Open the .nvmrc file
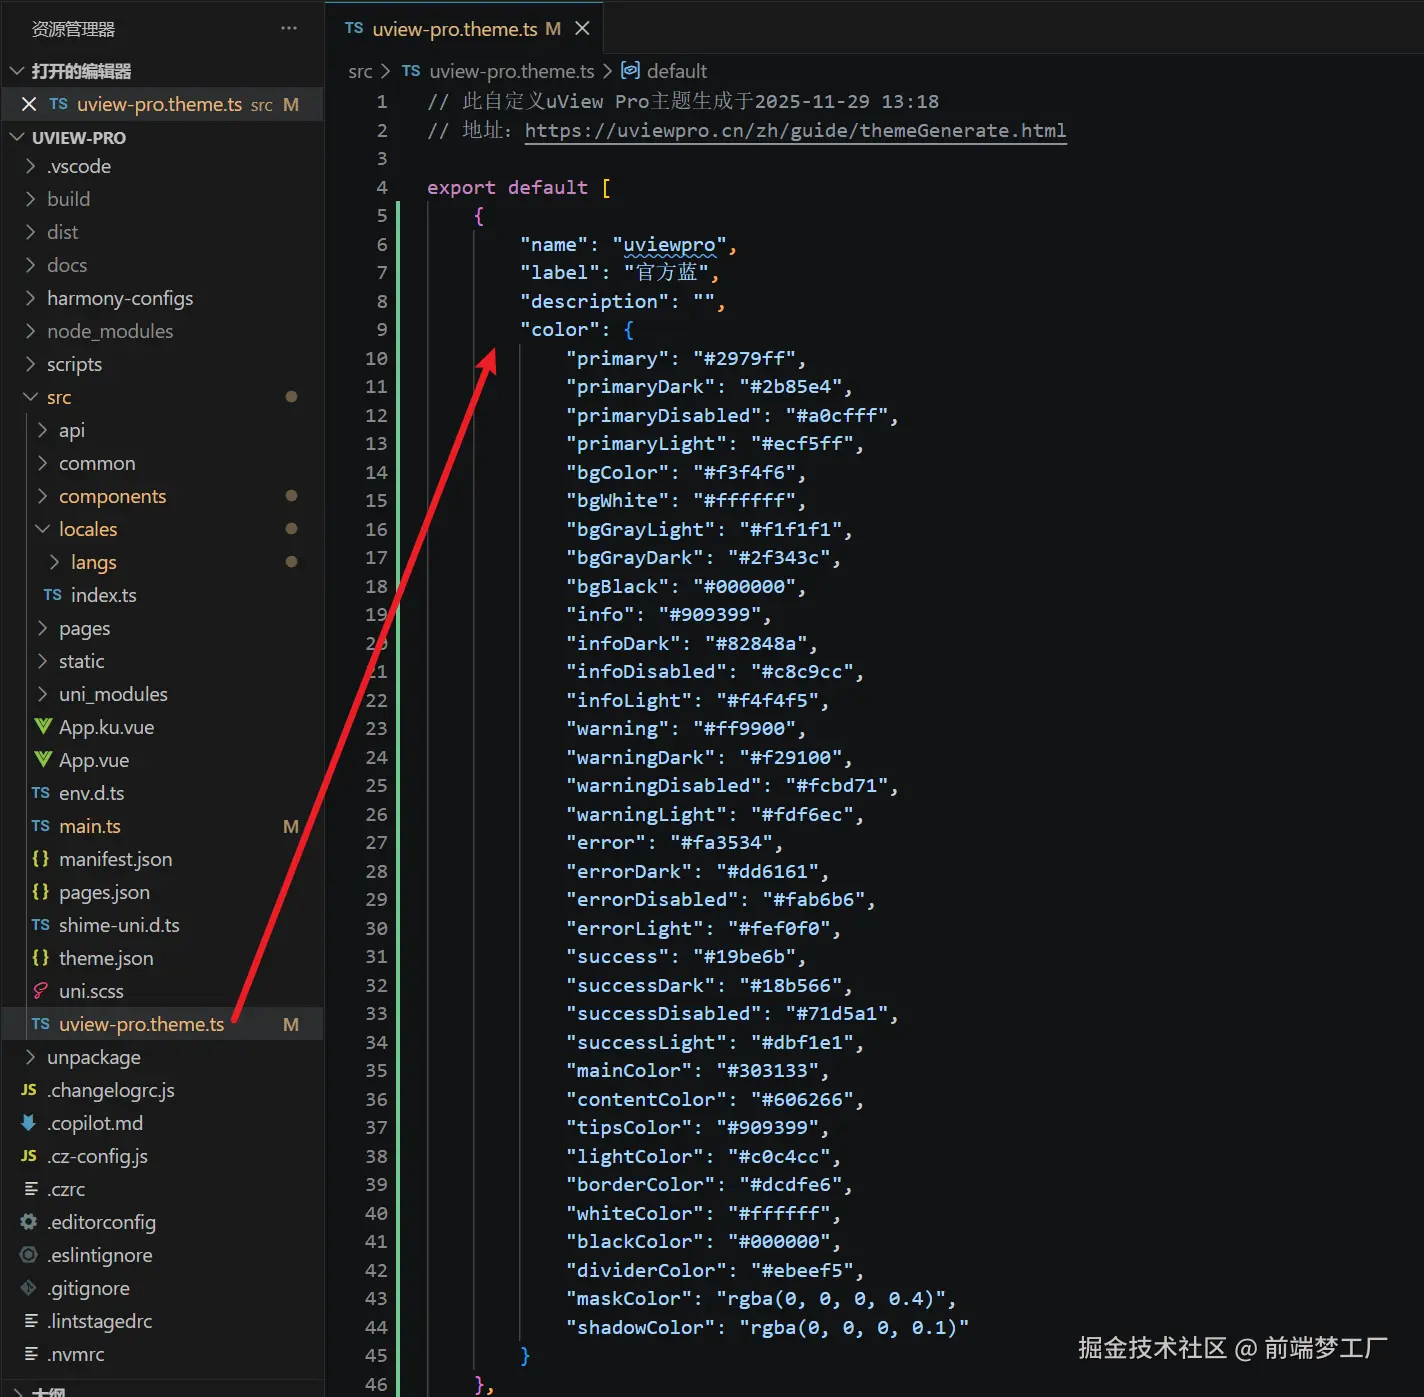The height and width of the screenshot is (1397, 1424). (162, 1354)
